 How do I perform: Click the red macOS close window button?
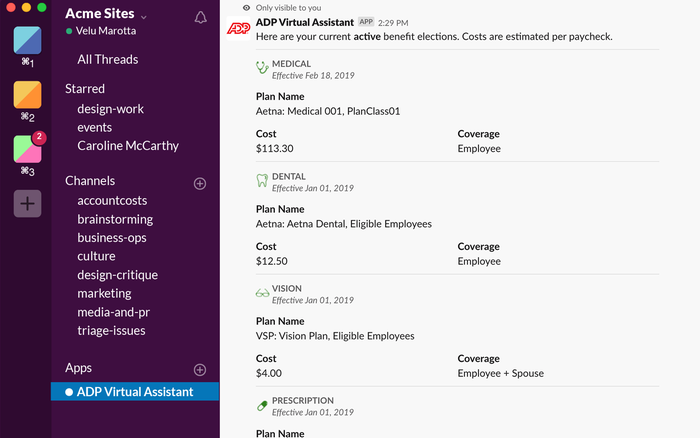pos(11,7)
